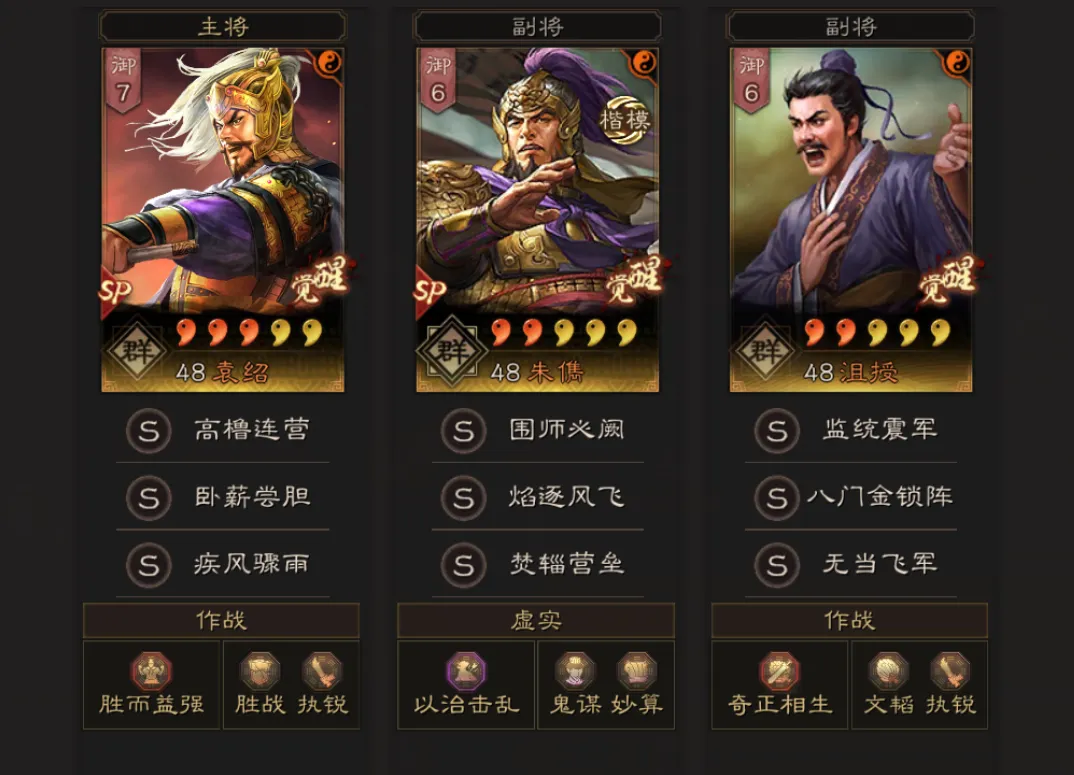The height and width of the screenshot is (775, 1074).
Task: Select the 以治击乱 skill icon
Action: pos(466,671)
